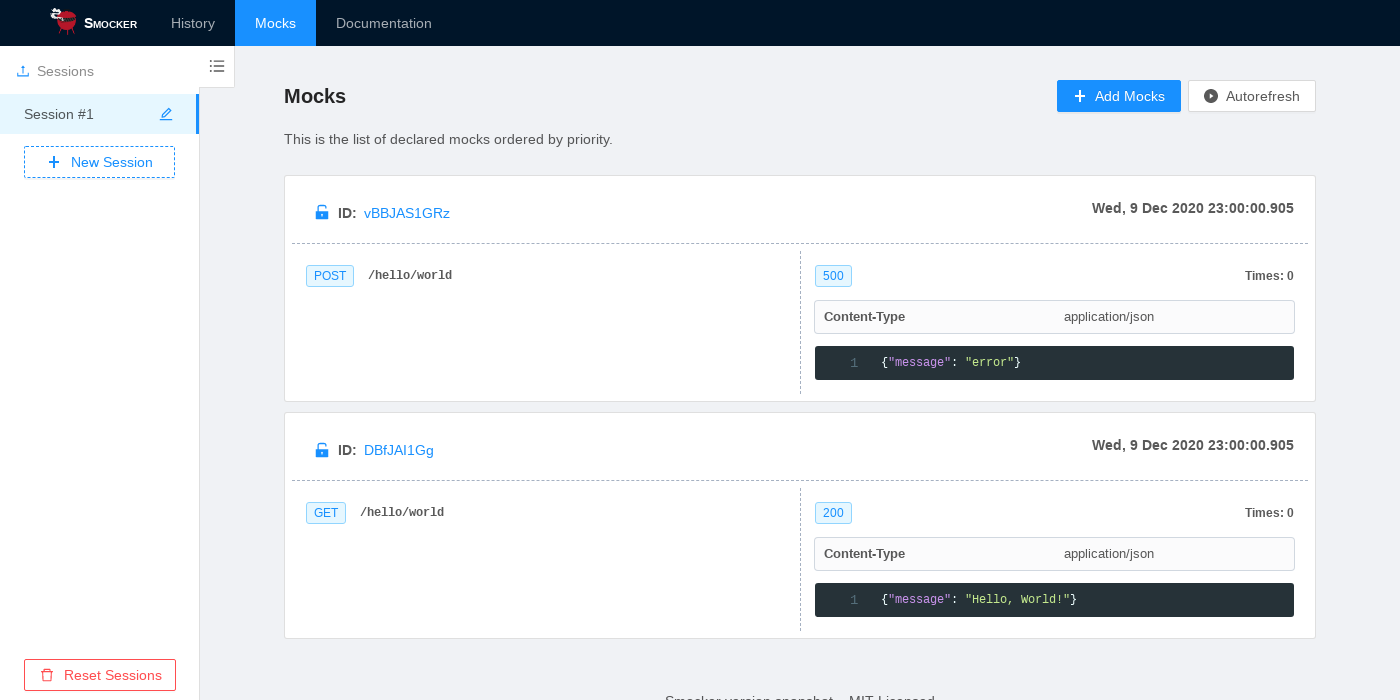The width and height of the screenshot is (1400, 700).
Task: Toggle lock on mock DBfJAI1Gg
Action: pos(322,450)
